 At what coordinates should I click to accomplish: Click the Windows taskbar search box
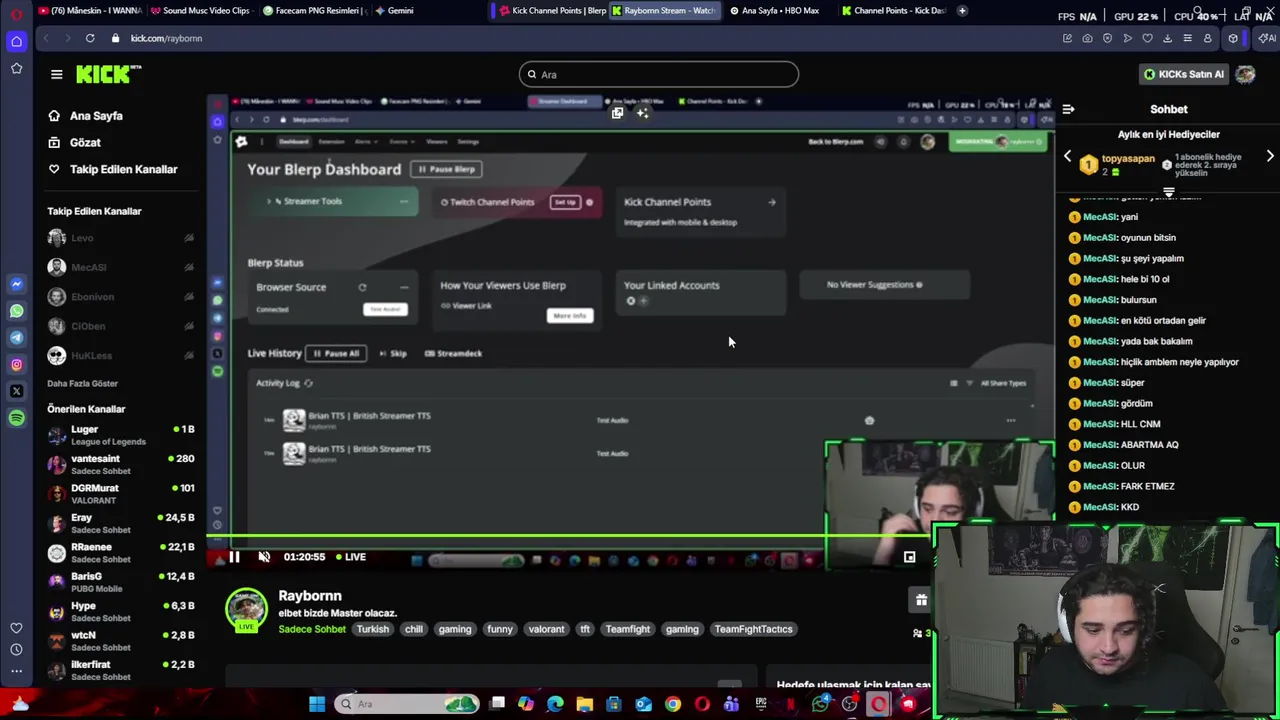click(x=408, y=704)
